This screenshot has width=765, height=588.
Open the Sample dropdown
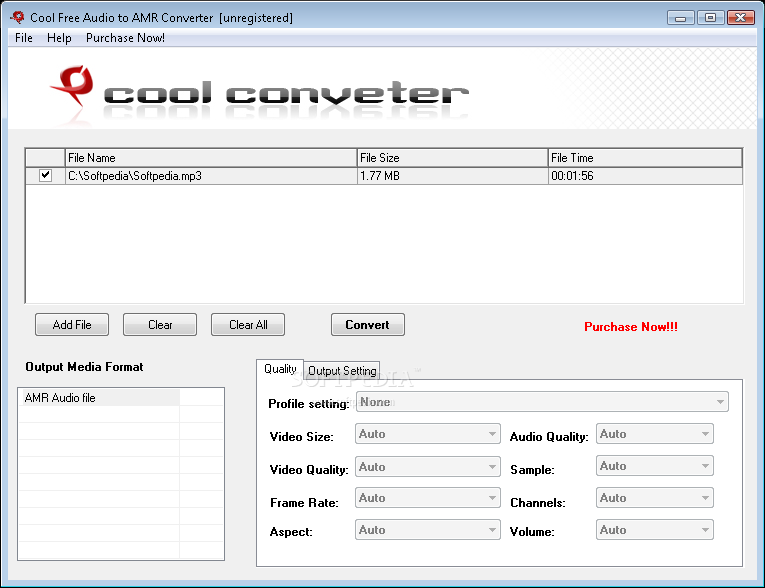click(654, 466)
